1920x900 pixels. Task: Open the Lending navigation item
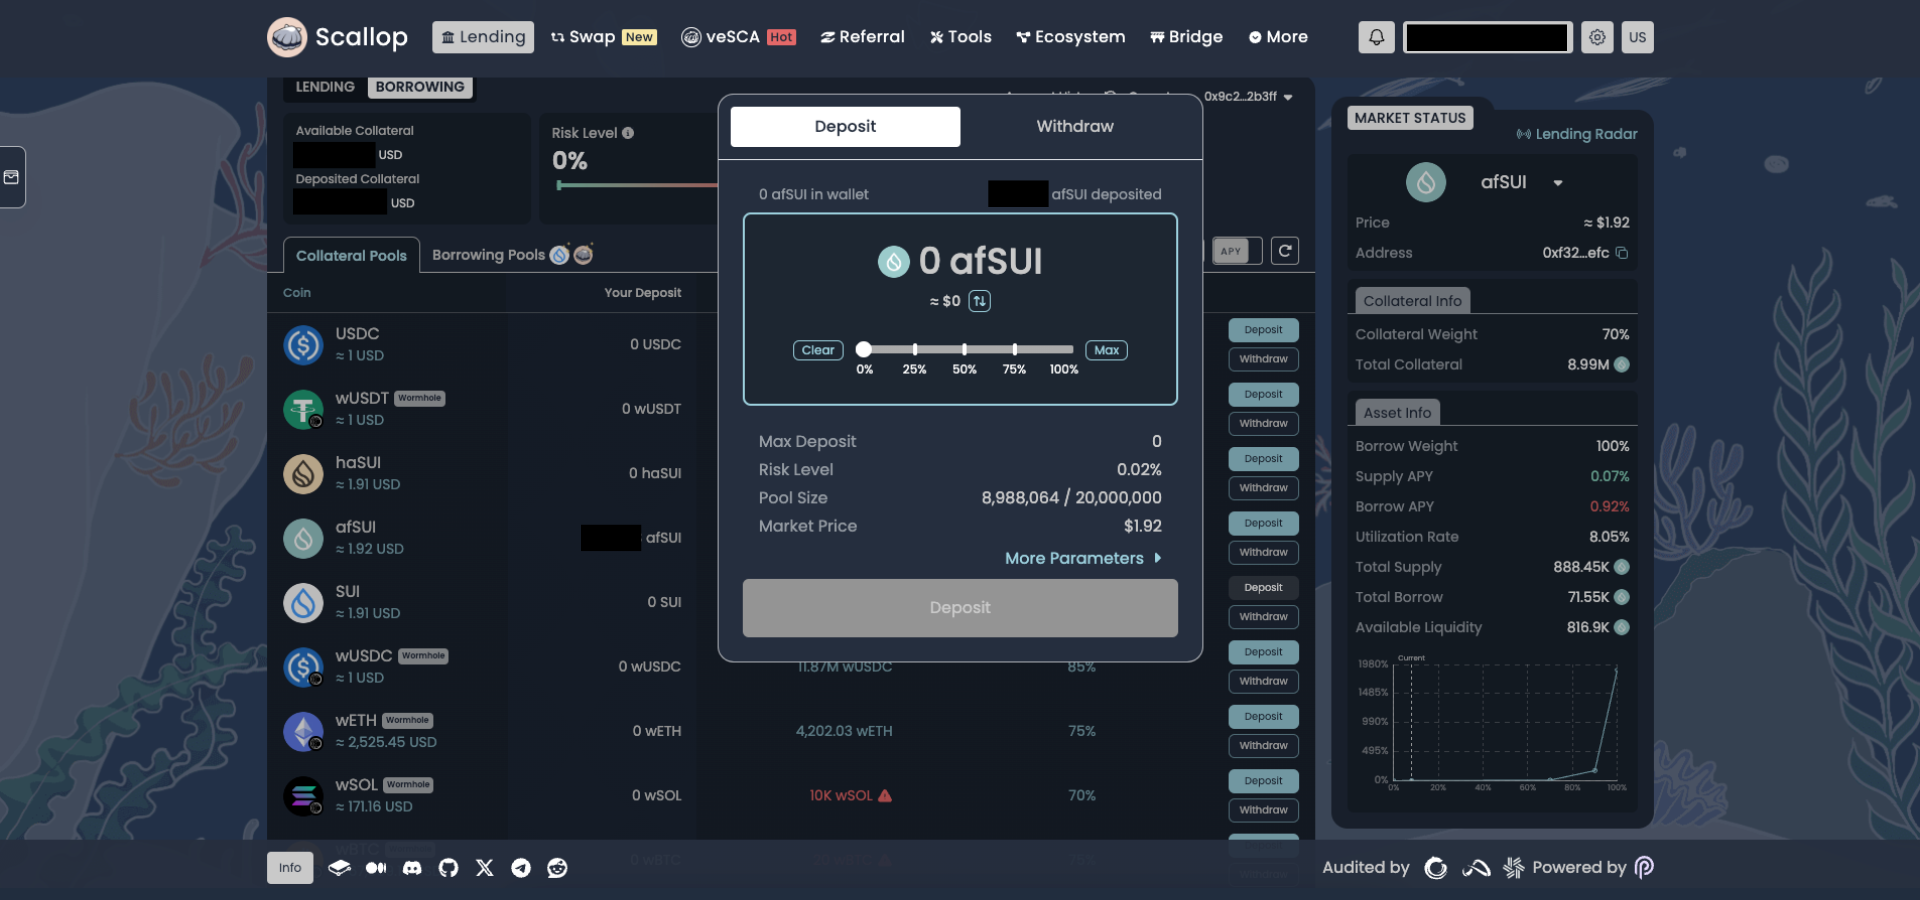point(483,37)
